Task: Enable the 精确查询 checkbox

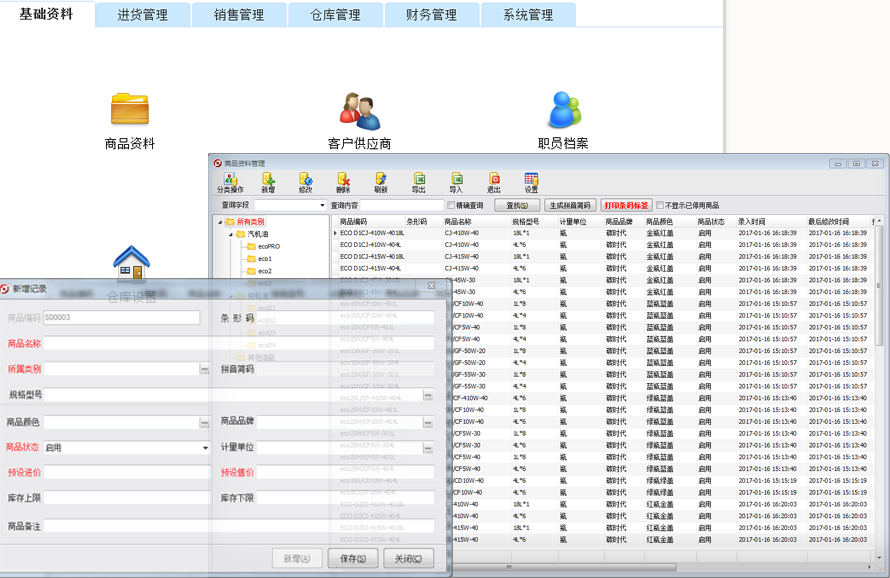Action: (x=452, y=205)
